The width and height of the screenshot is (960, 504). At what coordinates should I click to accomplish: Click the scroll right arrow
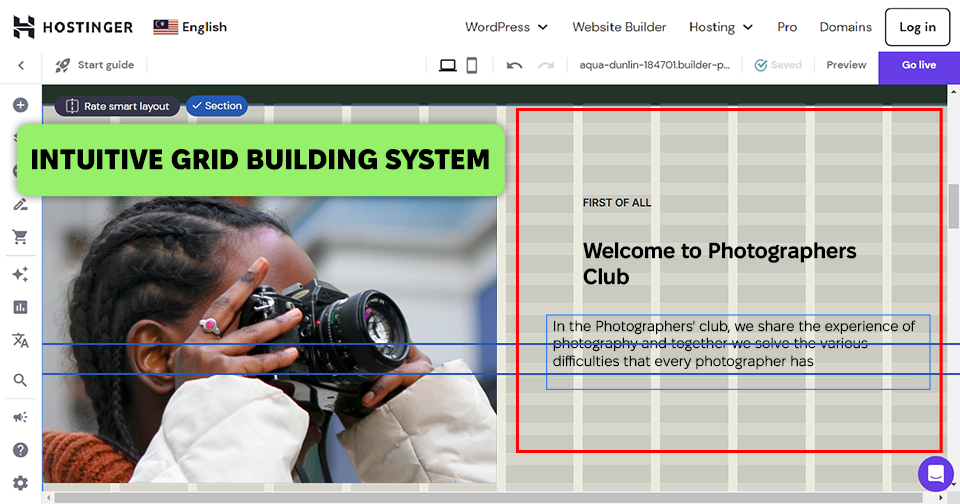942,497
